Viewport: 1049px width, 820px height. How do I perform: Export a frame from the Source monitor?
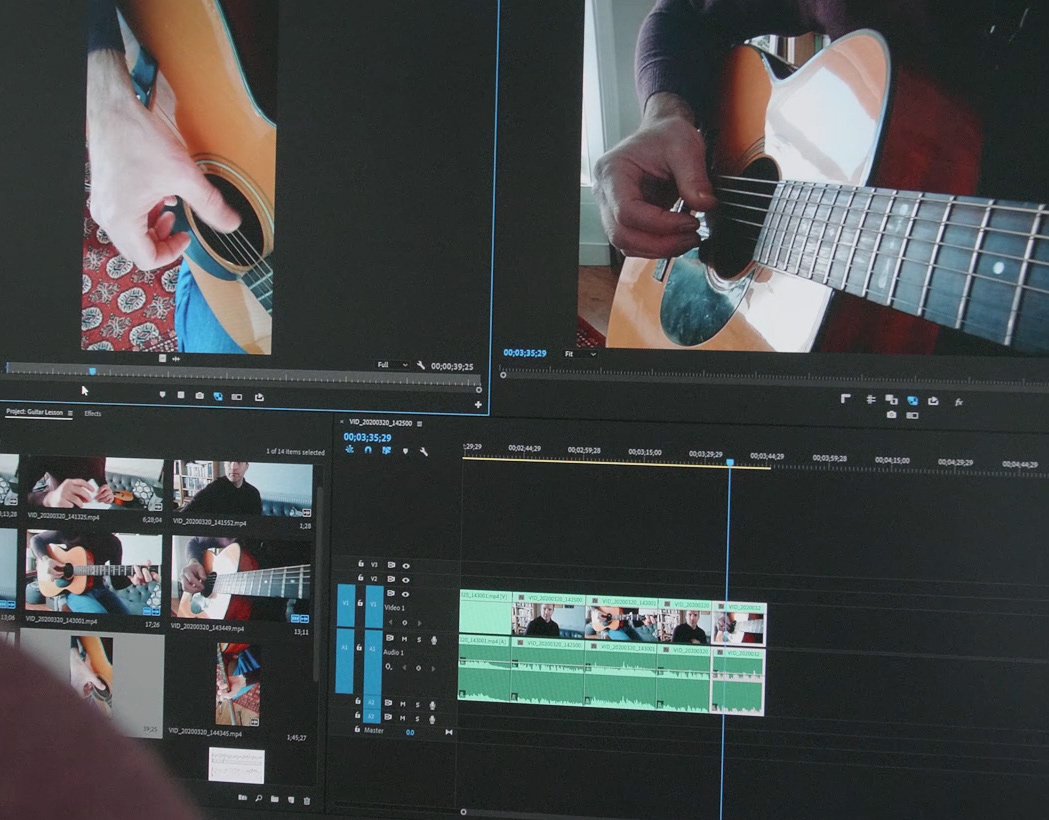tap(199, 396)
